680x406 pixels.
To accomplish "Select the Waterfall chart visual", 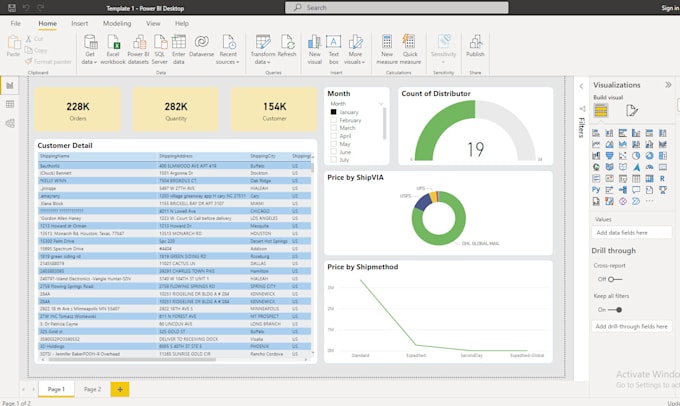I will pyautogui.click(x=596, y=156).
